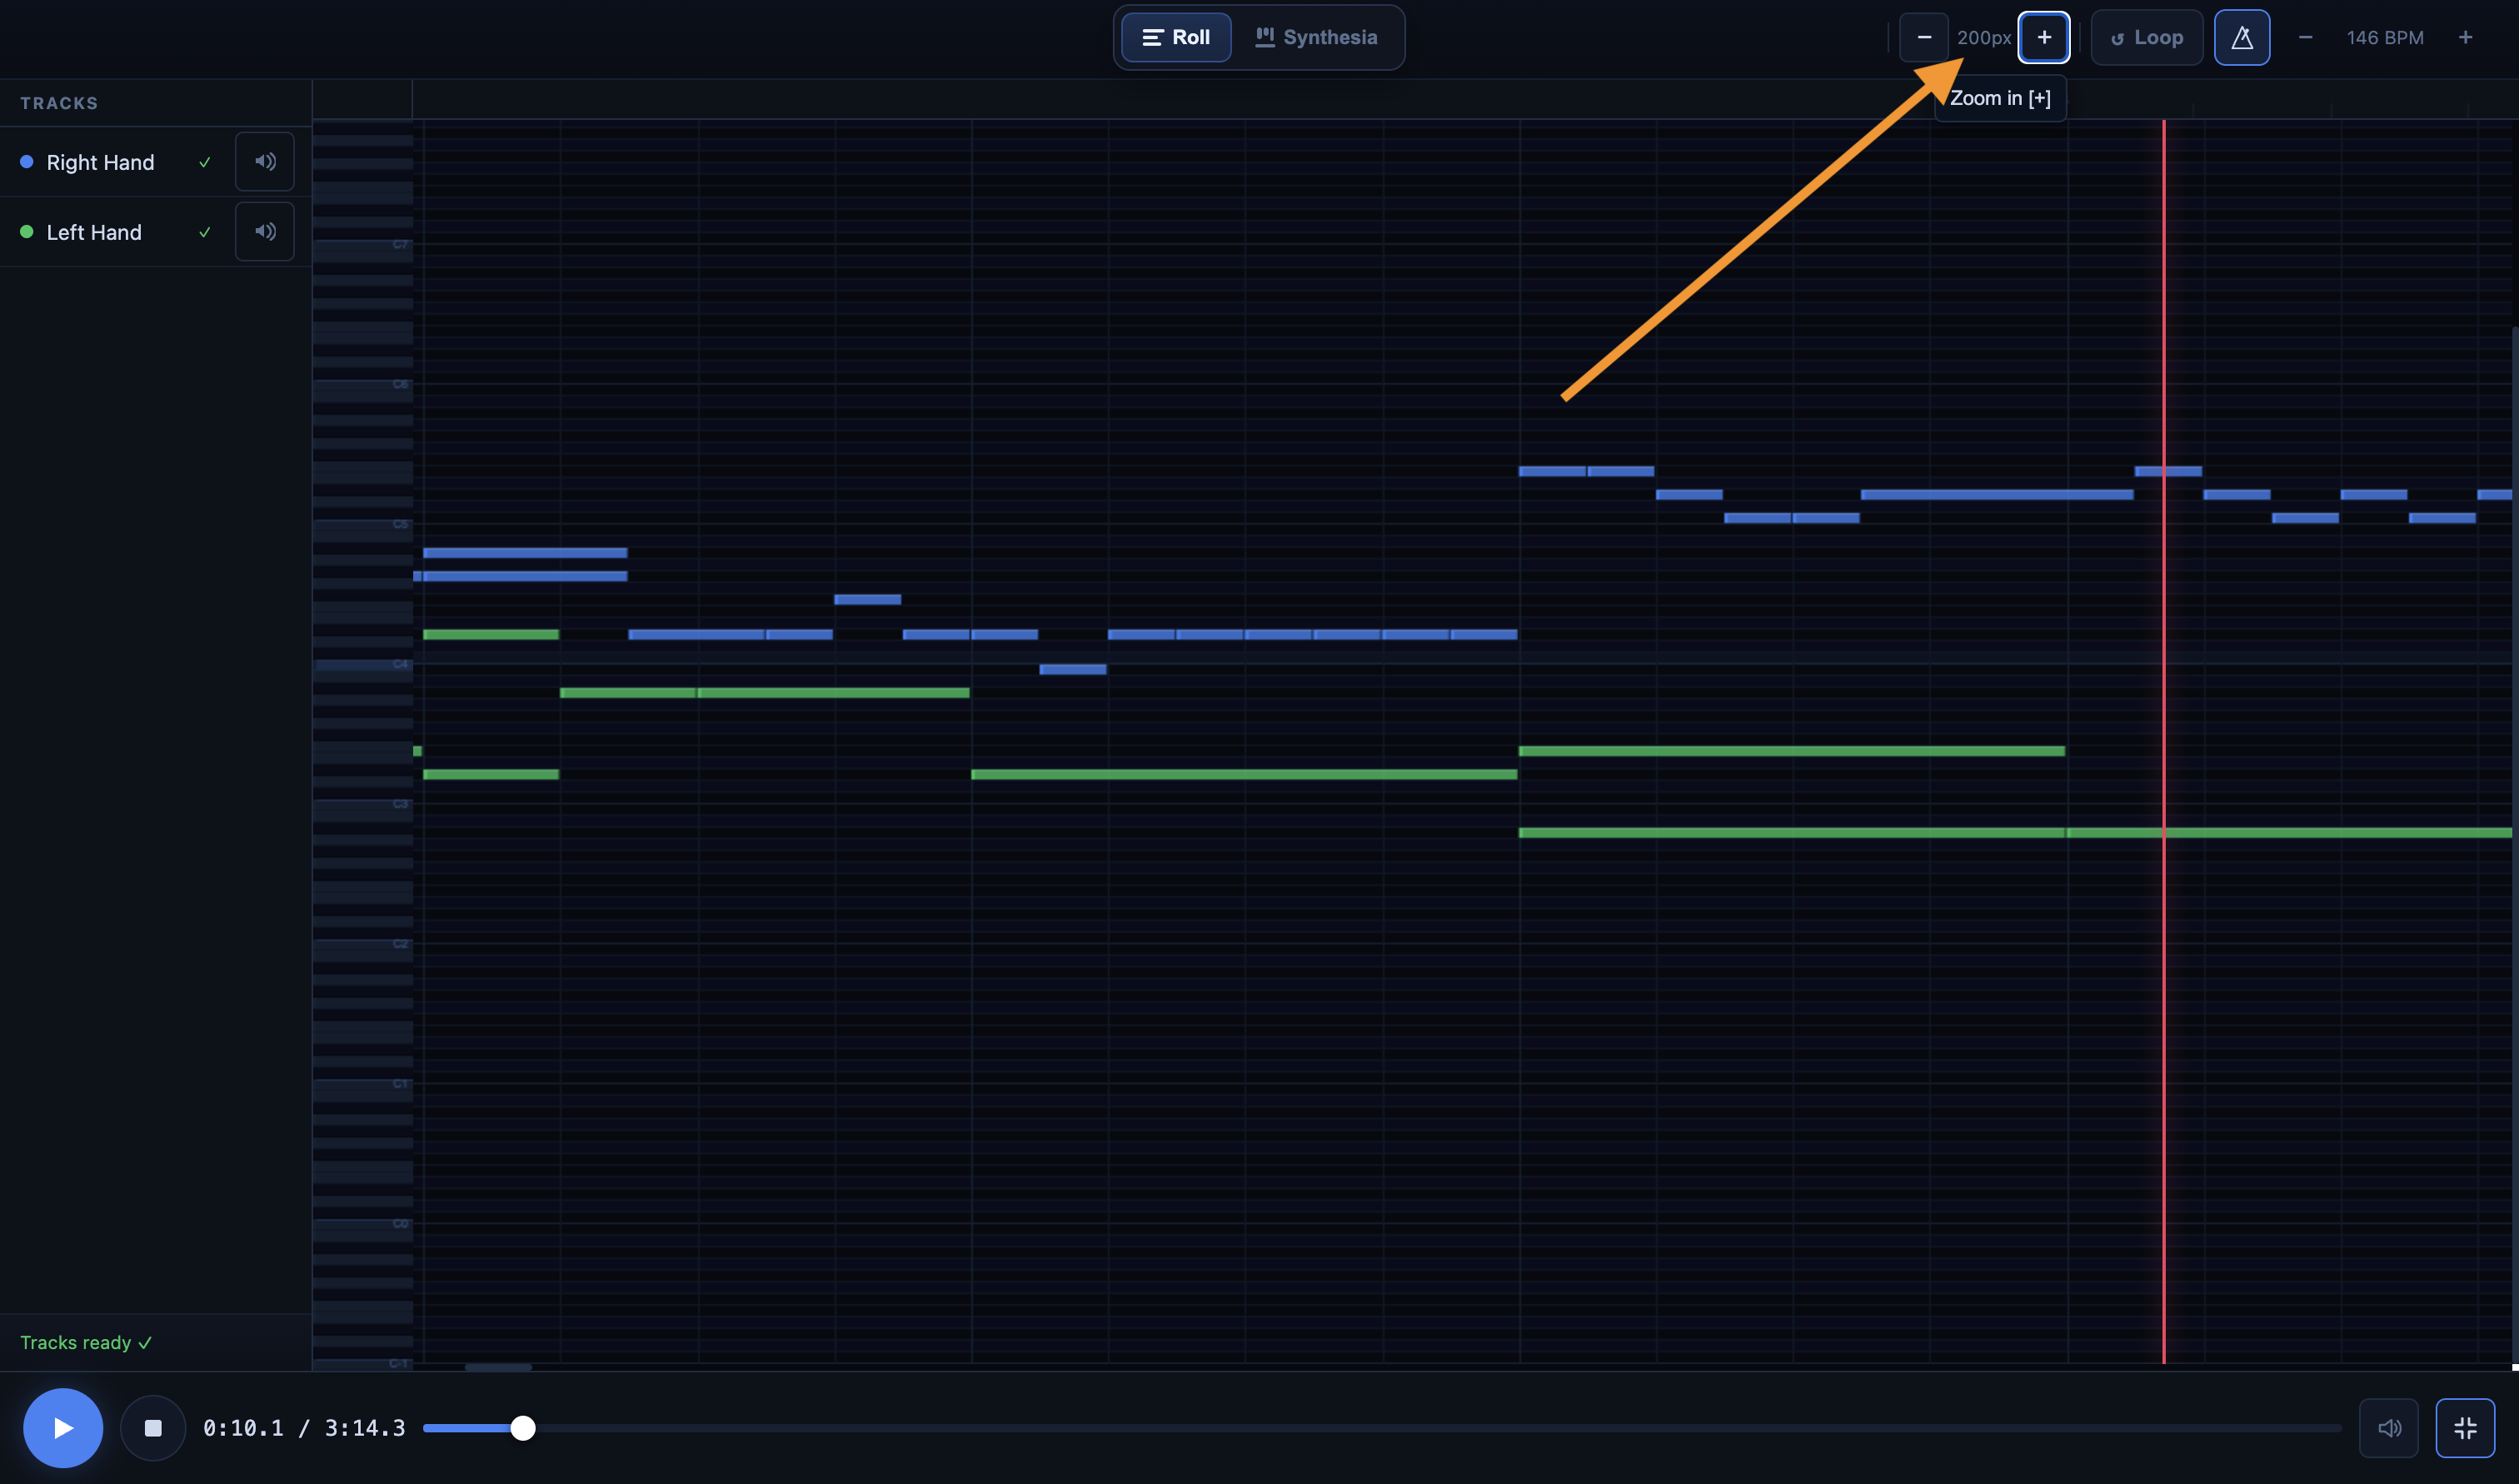Click the Zoom out minus button
Viewport: 2519px width, 1484px height.
point(1923,38)
